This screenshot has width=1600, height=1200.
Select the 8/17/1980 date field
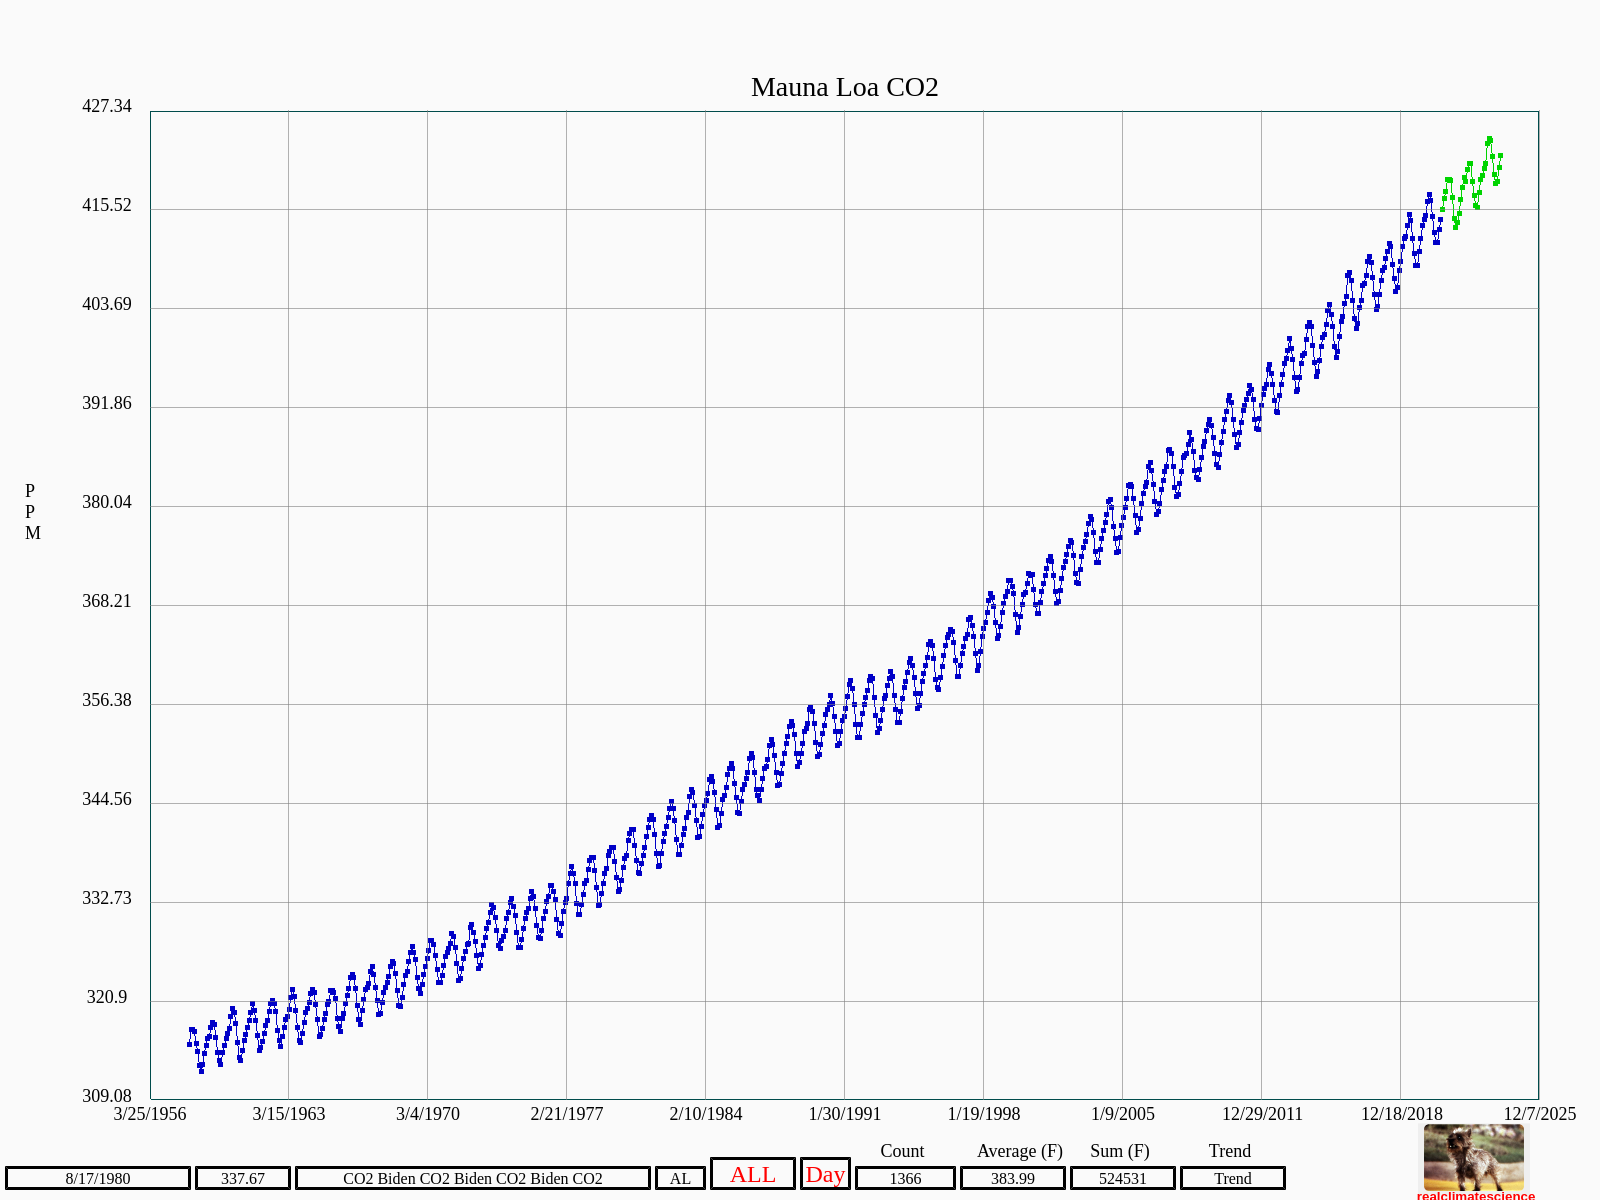click(98, 1178)
